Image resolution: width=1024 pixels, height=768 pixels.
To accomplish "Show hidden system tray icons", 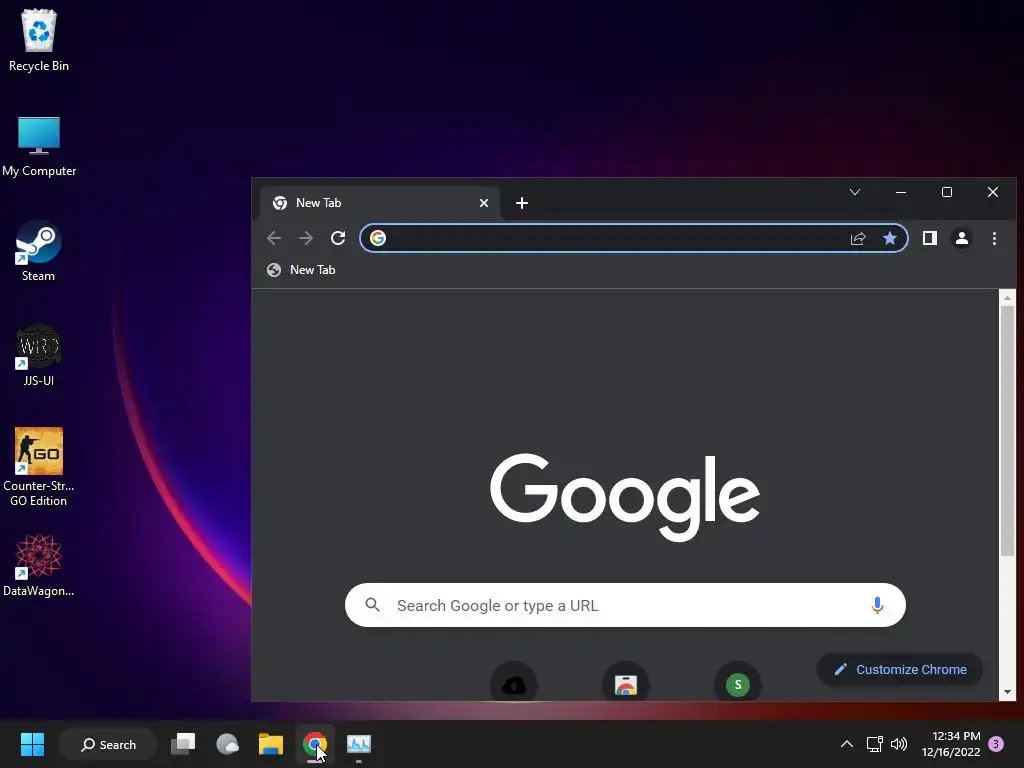I will click(x=846, y=744).
